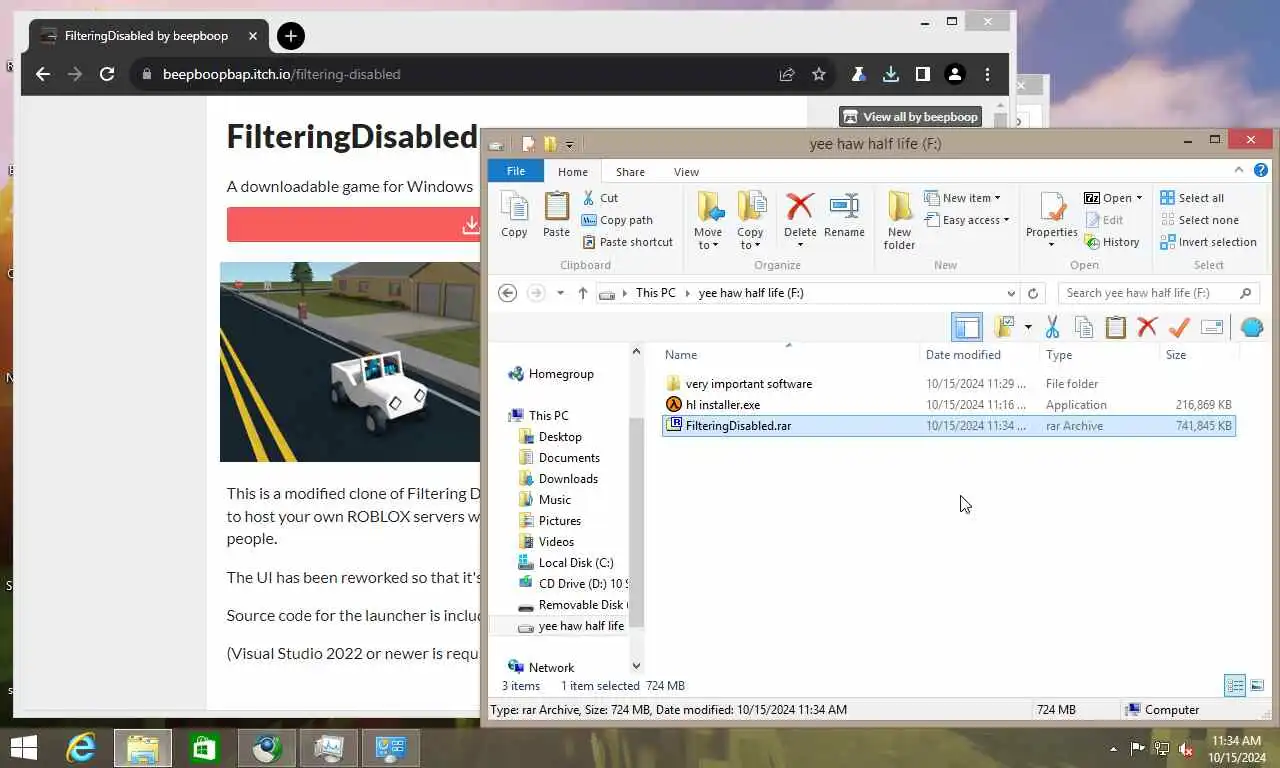Expand the Open button dropdown arrow

[x=1139, y=198]
